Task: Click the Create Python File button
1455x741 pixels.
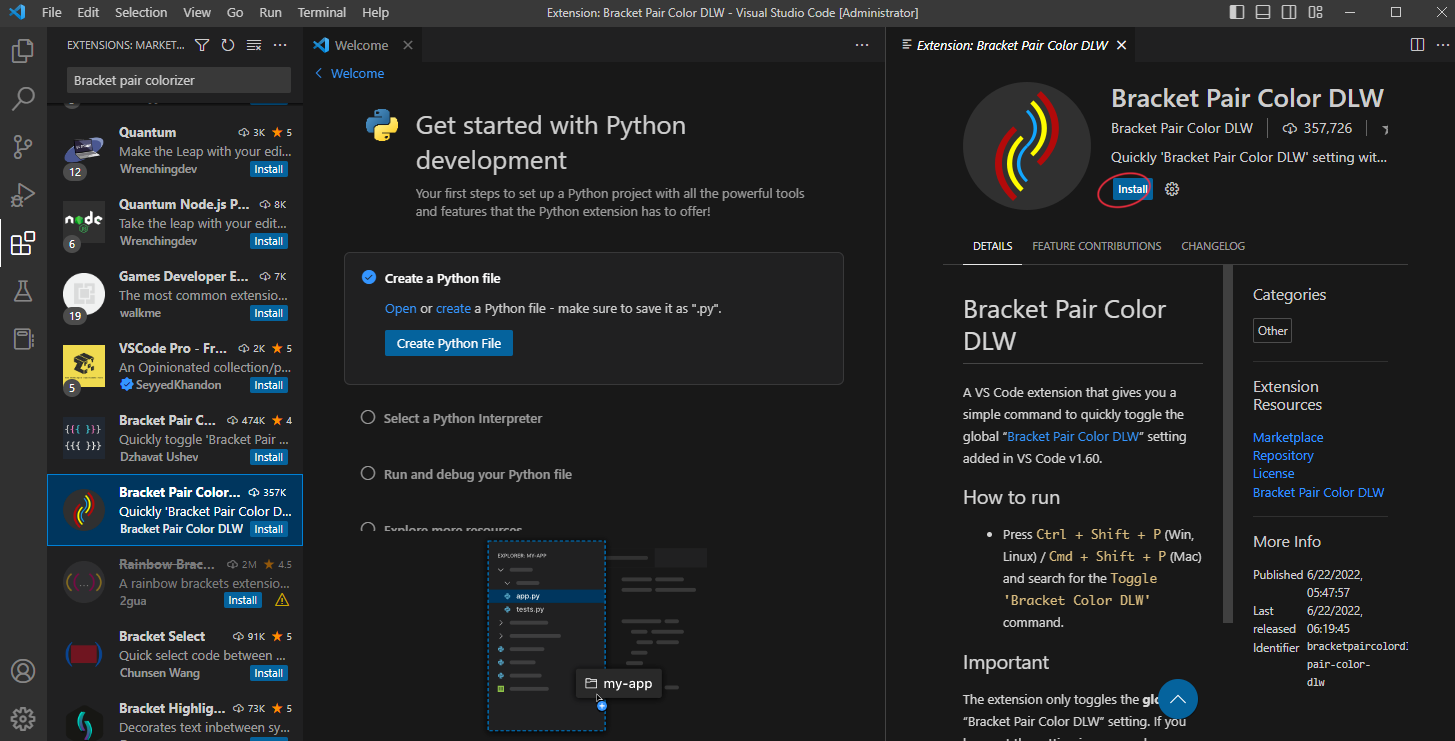Action: pos(449,343)
